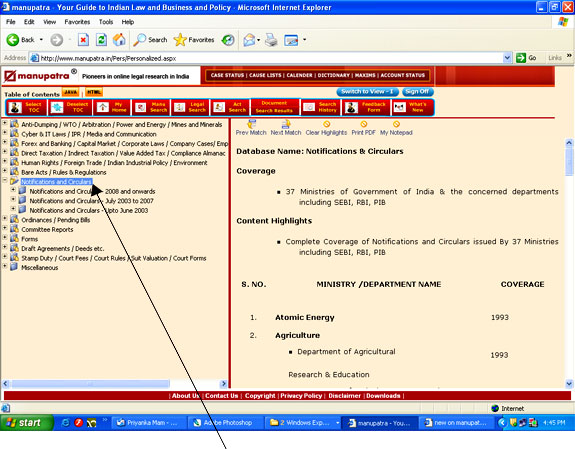This screenshot has height=449, width=575.
Task: Switch table of contents to JAVA
Action: (x=70, y=92)
